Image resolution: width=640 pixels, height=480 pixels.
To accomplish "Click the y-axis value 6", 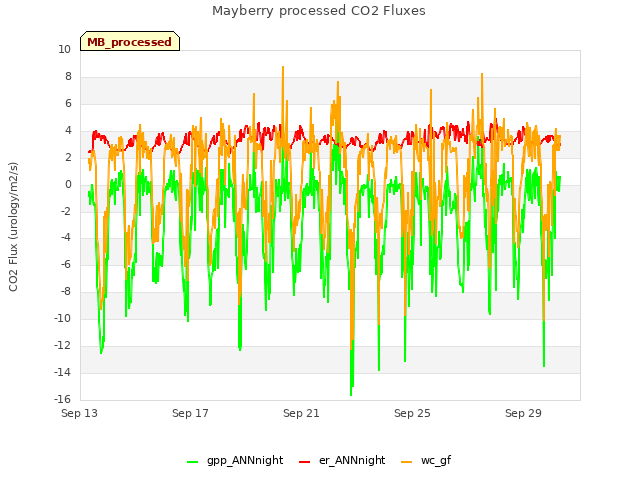I will tap(68, 103).
